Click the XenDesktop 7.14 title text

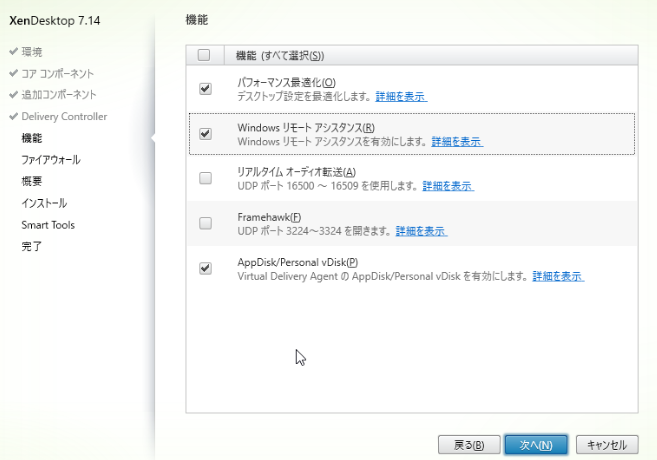coord(55,21)
